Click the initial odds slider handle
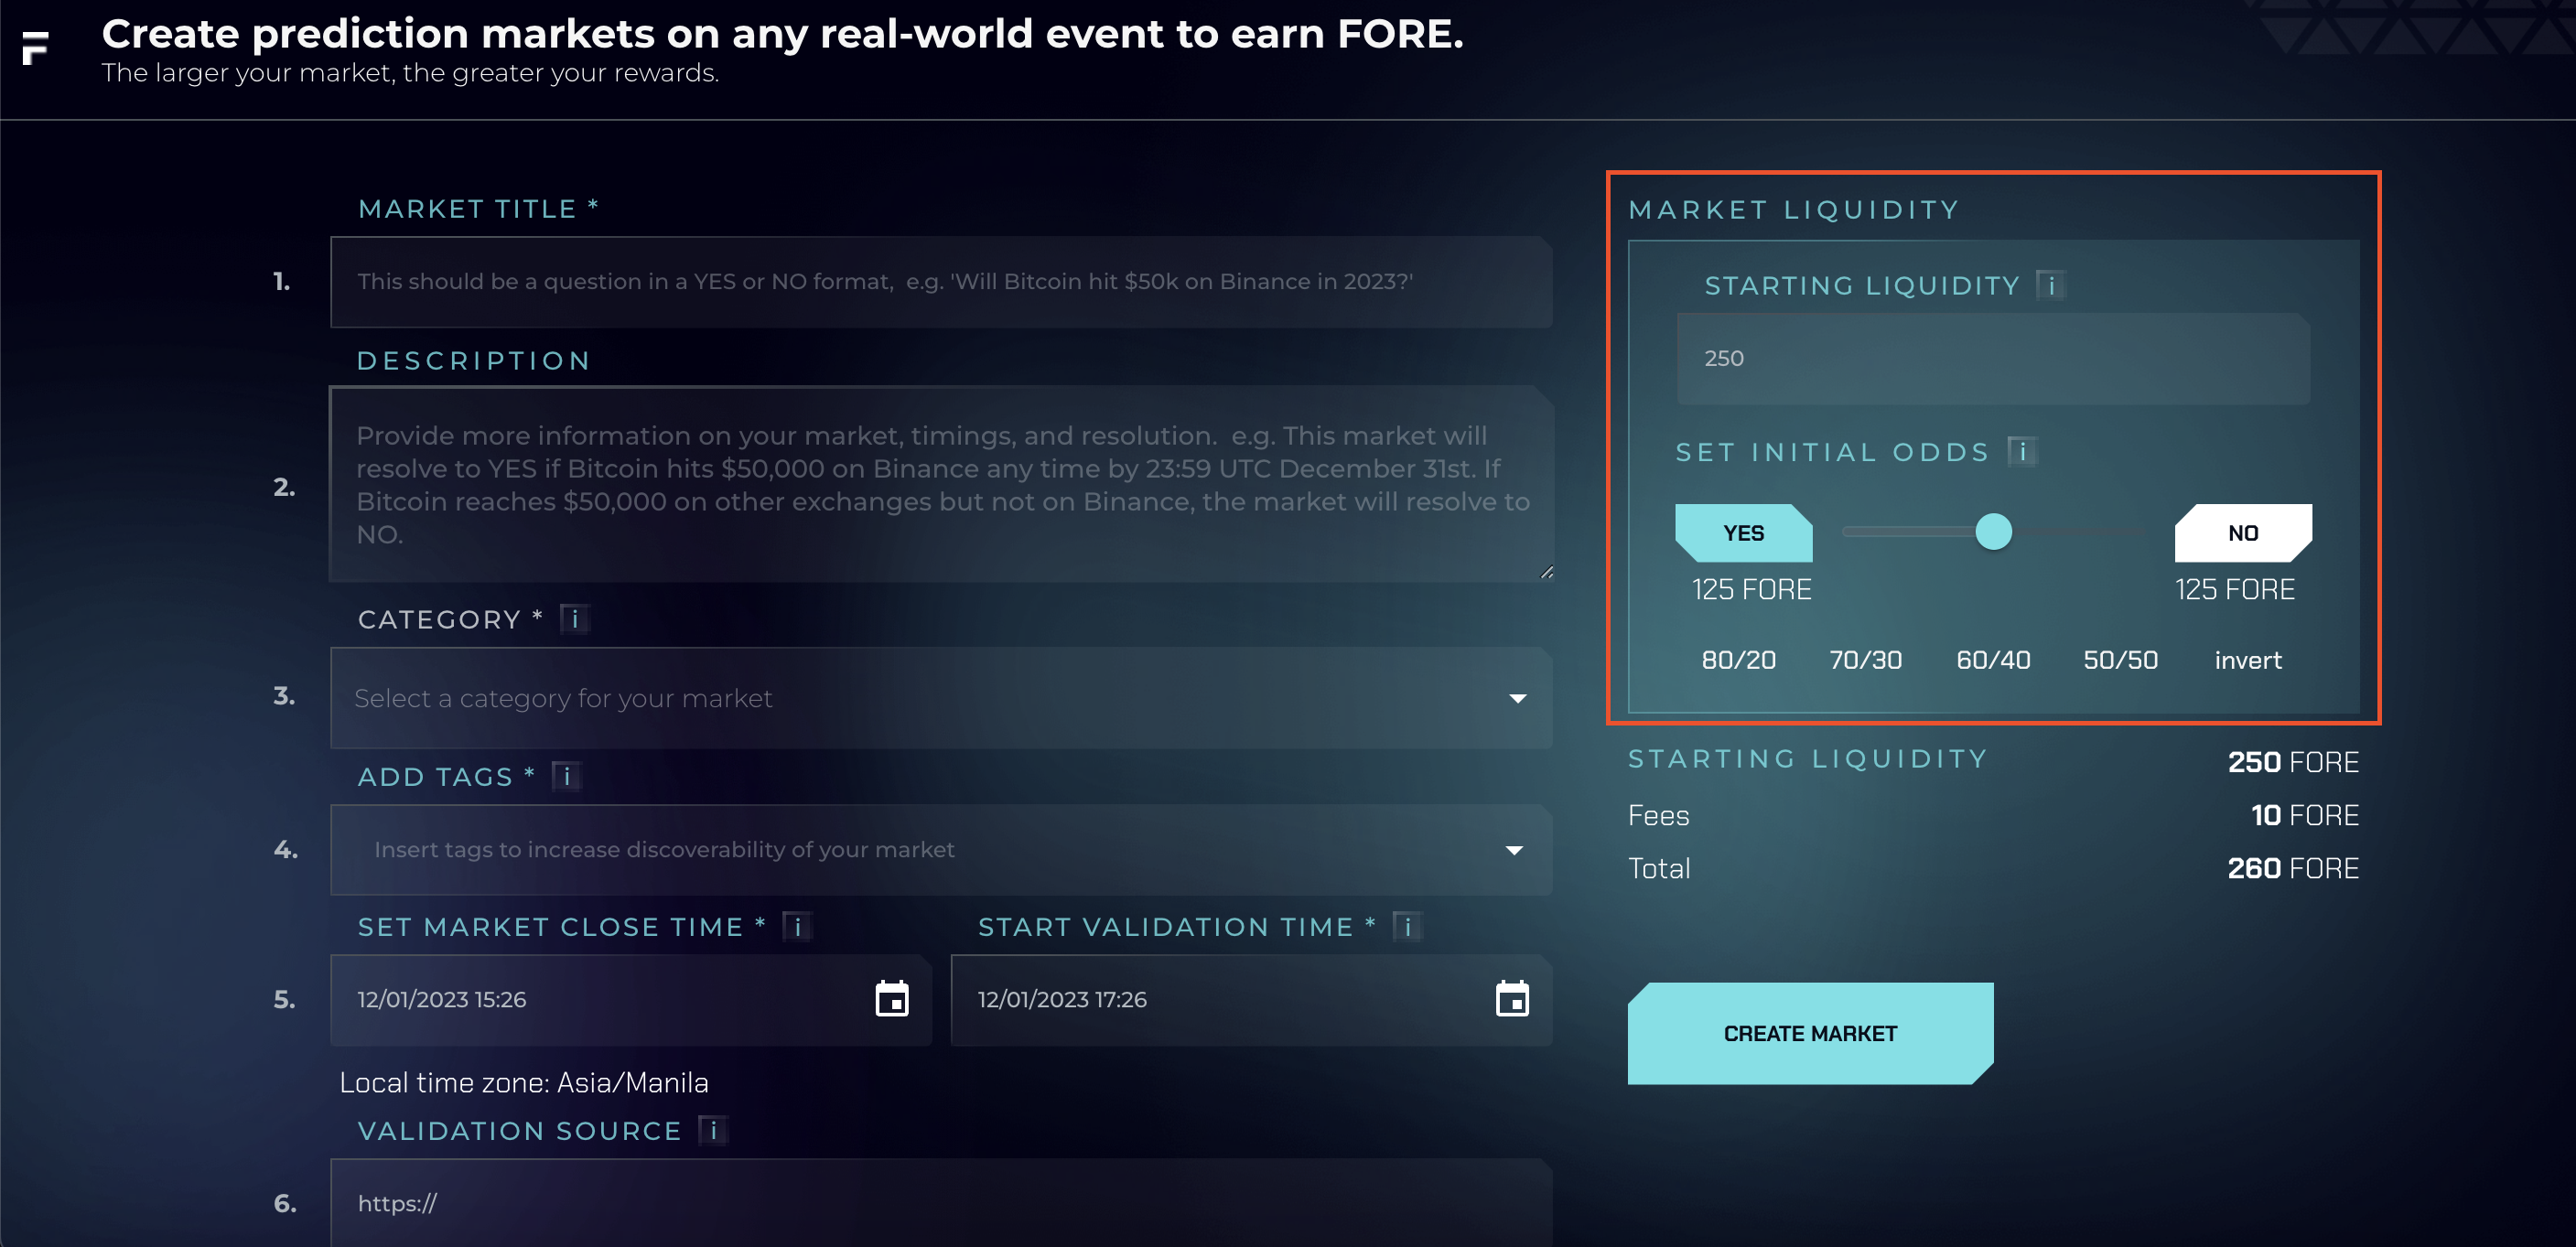The width and height of the screenshot is (2576, 1247). (1993, 532)
